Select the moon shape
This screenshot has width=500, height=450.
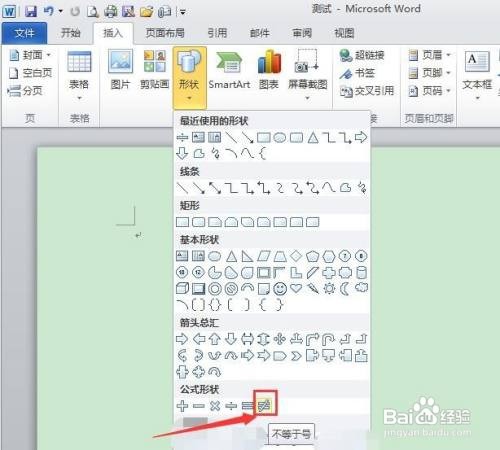[x=345, y=288]
